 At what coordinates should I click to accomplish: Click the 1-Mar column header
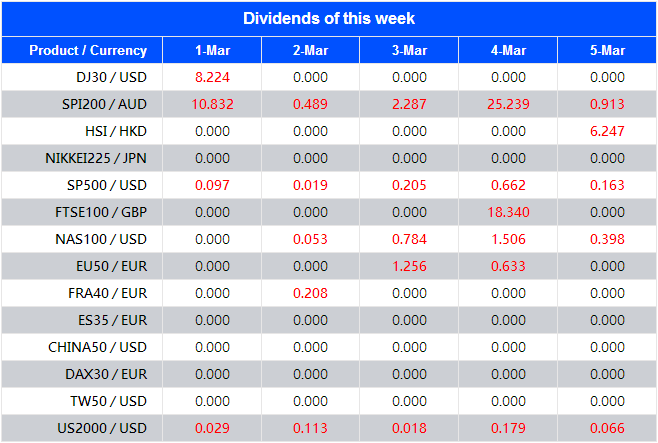211,50
